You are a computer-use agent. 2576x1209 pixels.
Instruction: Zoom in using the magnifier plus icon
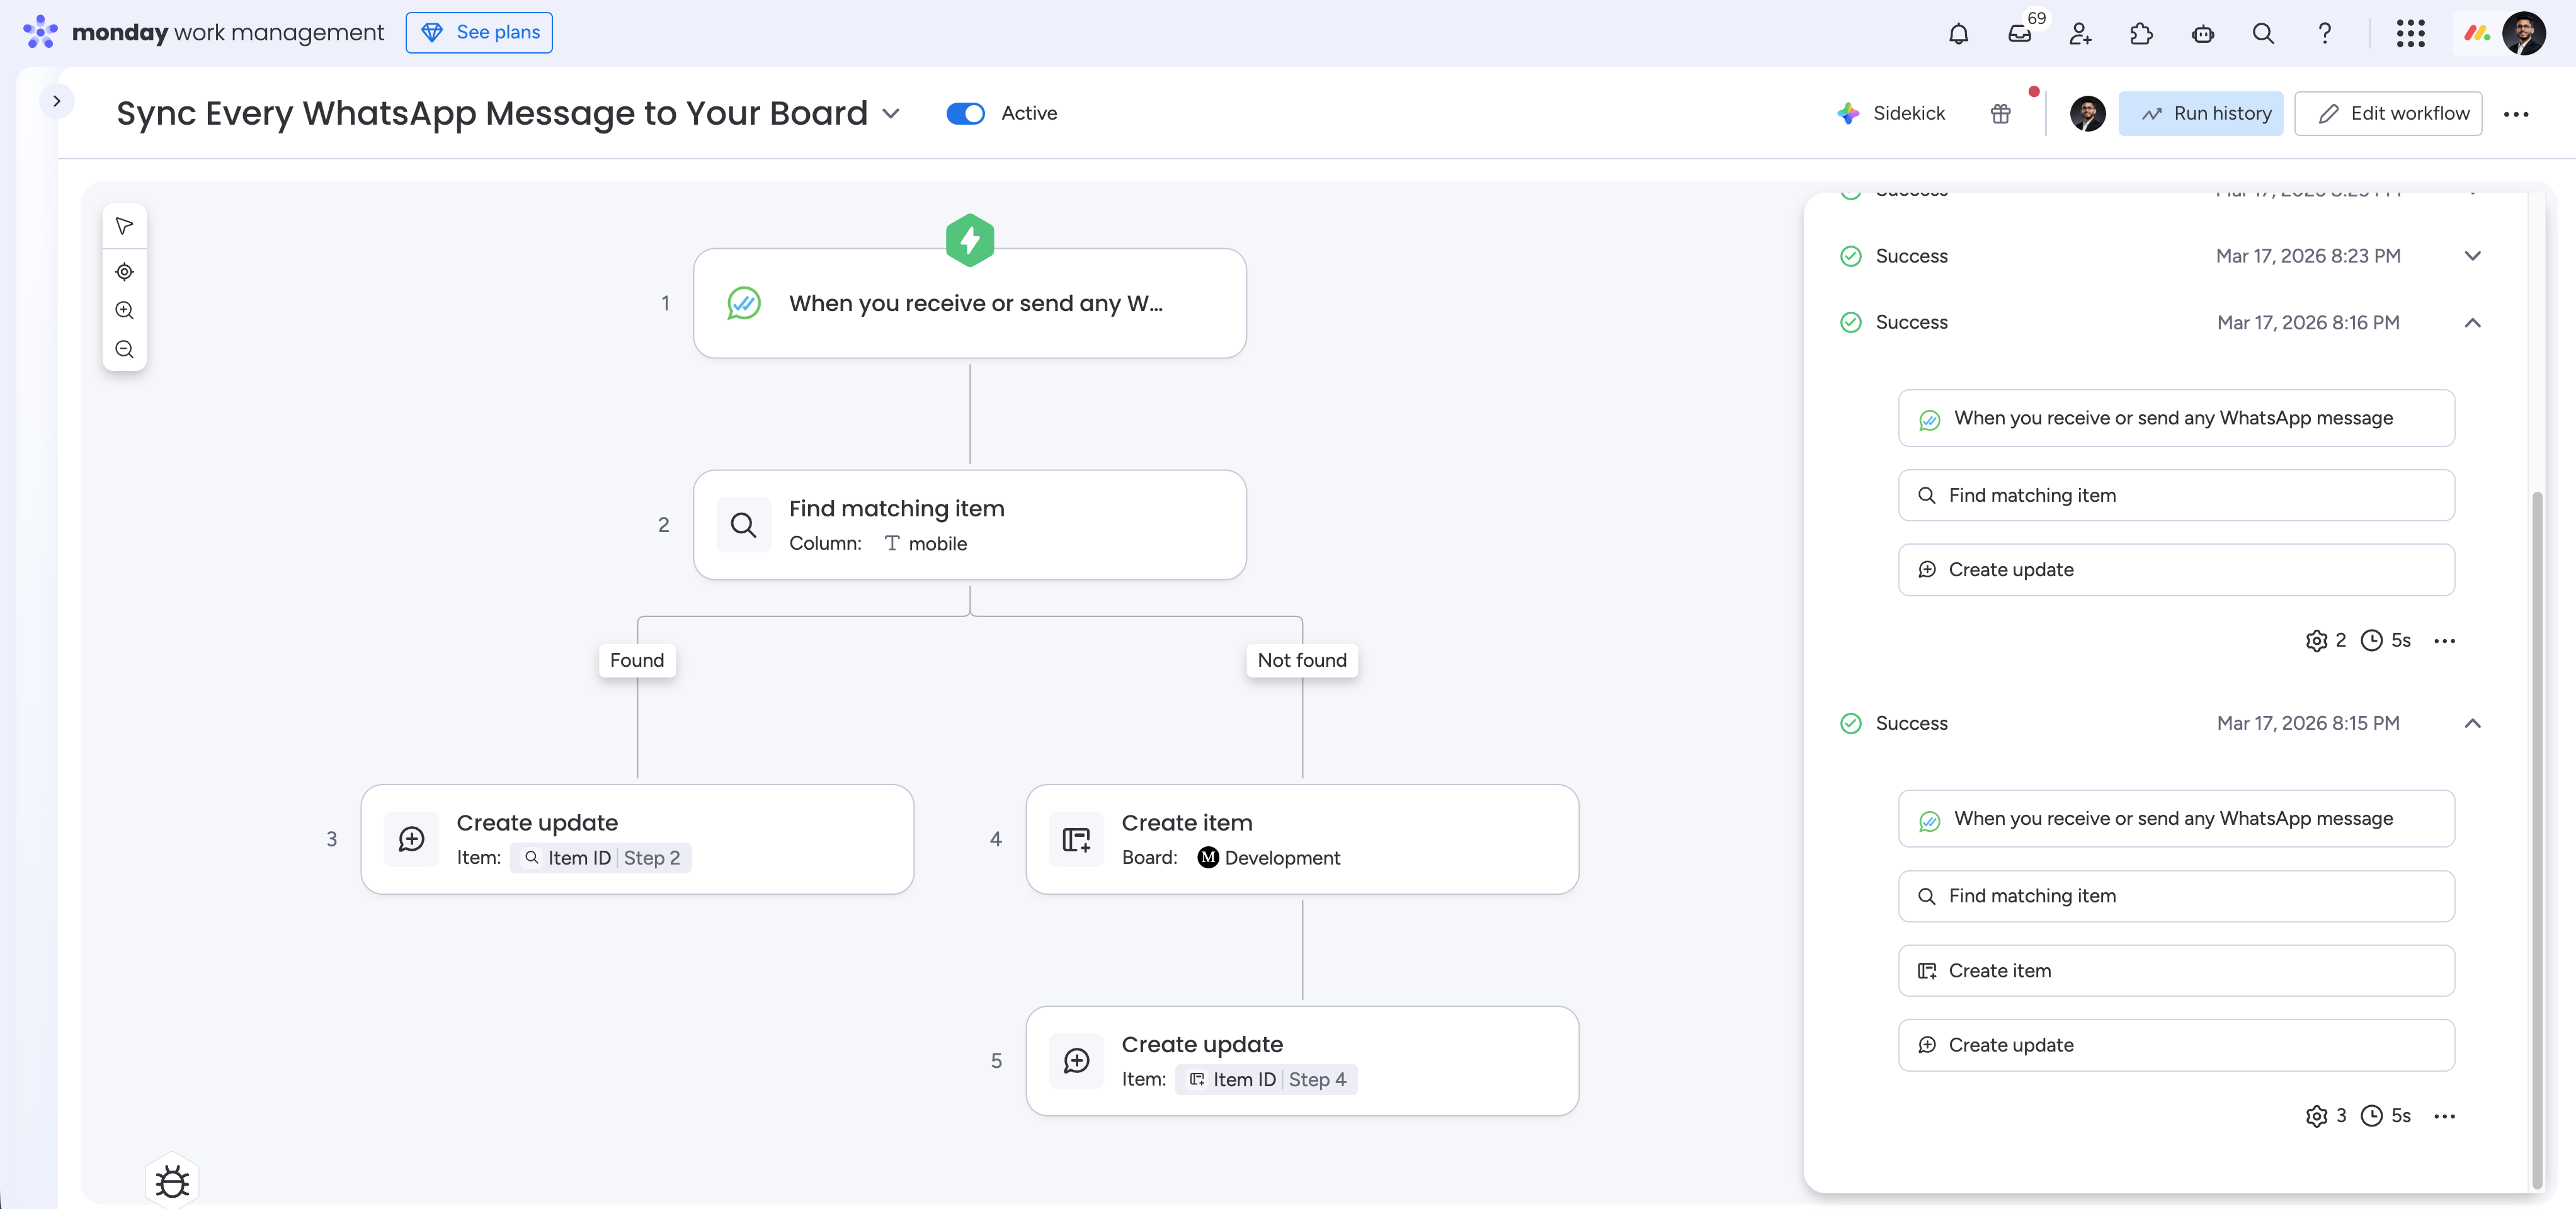124,310
